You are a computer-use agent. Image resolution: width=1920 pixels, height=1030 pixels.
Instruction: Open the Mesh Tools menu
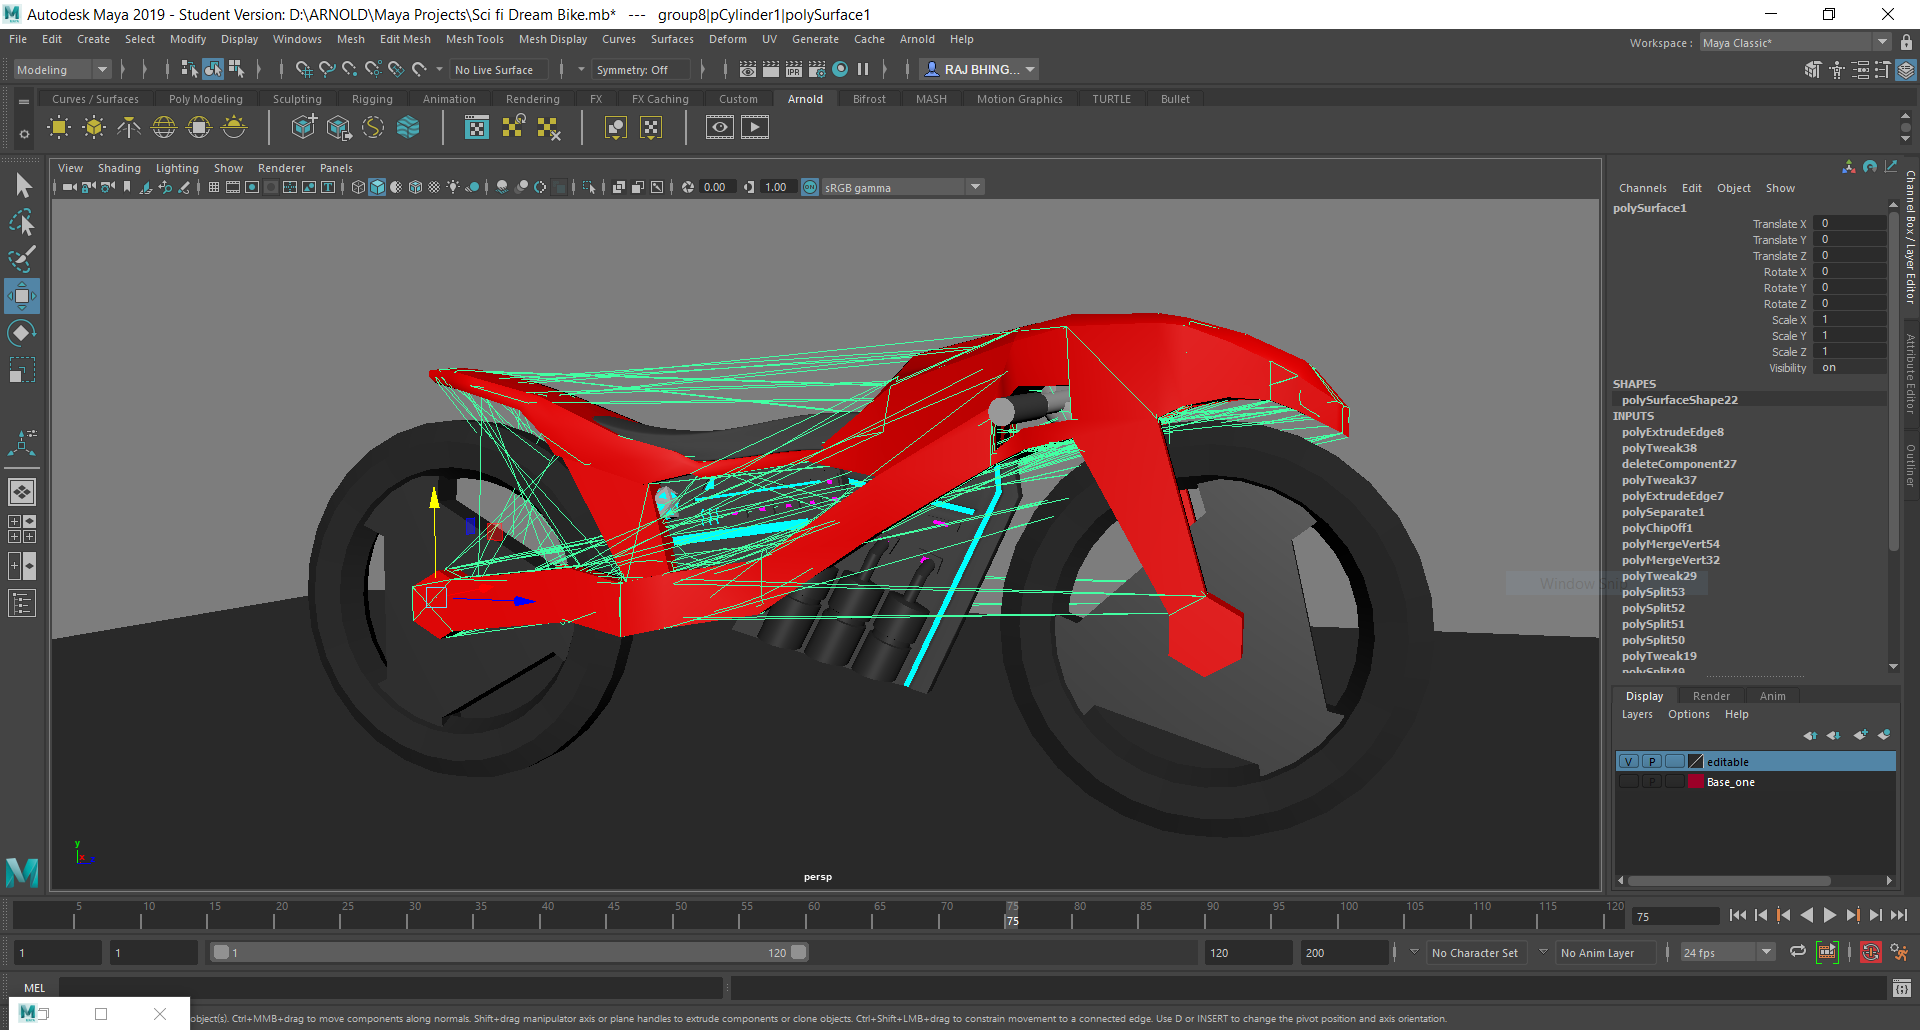(x=475, y=39)
